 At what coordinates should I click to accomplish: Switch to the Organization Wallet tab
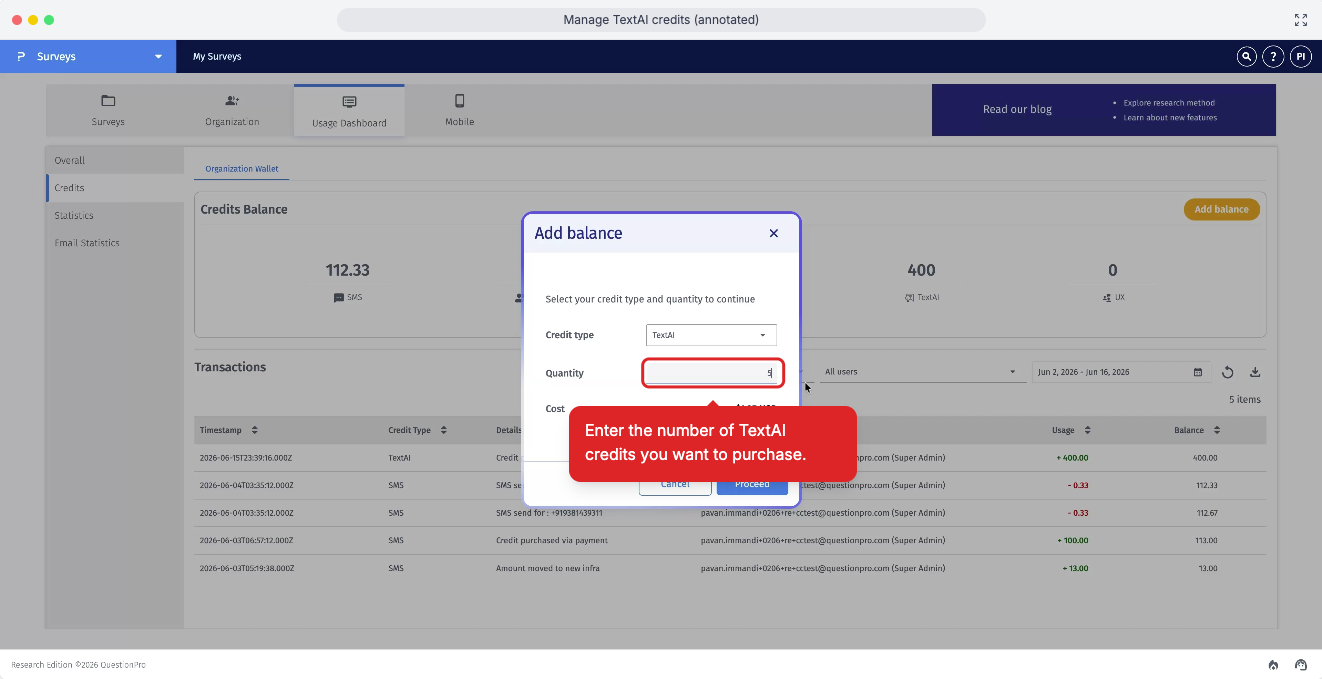pos(242,169)
